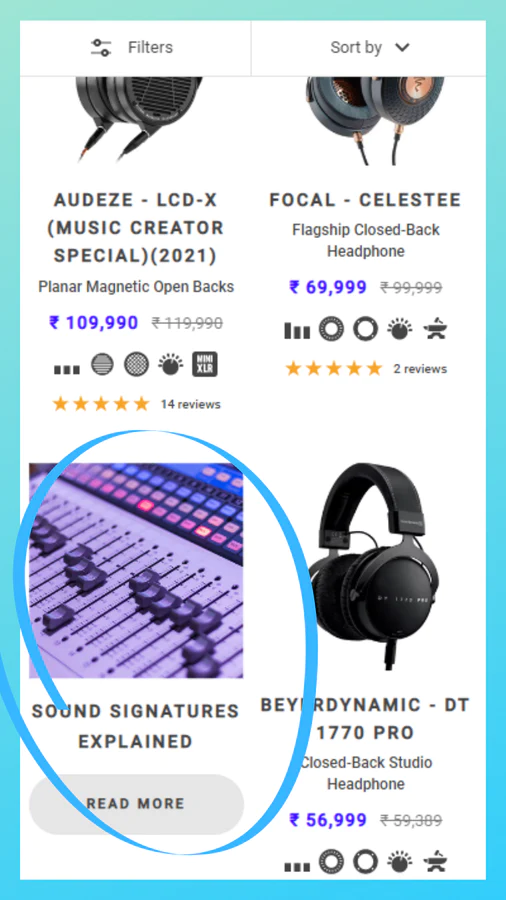The image size is (506, 900).
Task: Open the mixing console thumbnail image
Action: pos(136,571)
